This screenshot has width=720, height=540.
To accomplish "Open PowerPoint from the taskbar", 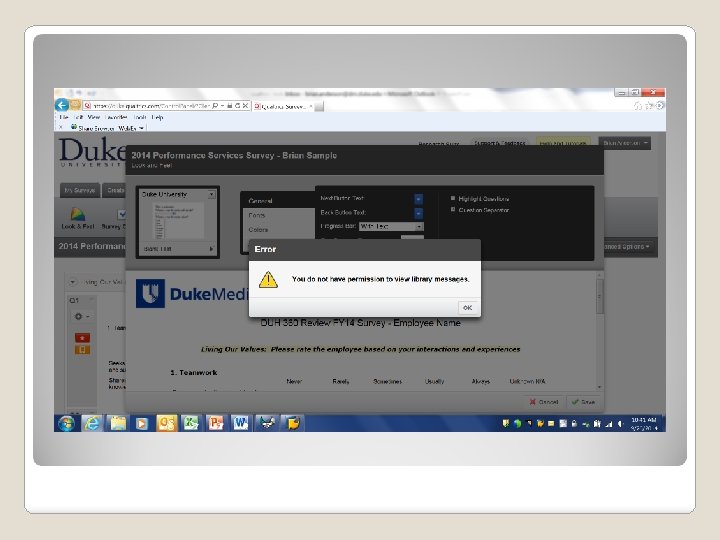I will coord(215,423).
